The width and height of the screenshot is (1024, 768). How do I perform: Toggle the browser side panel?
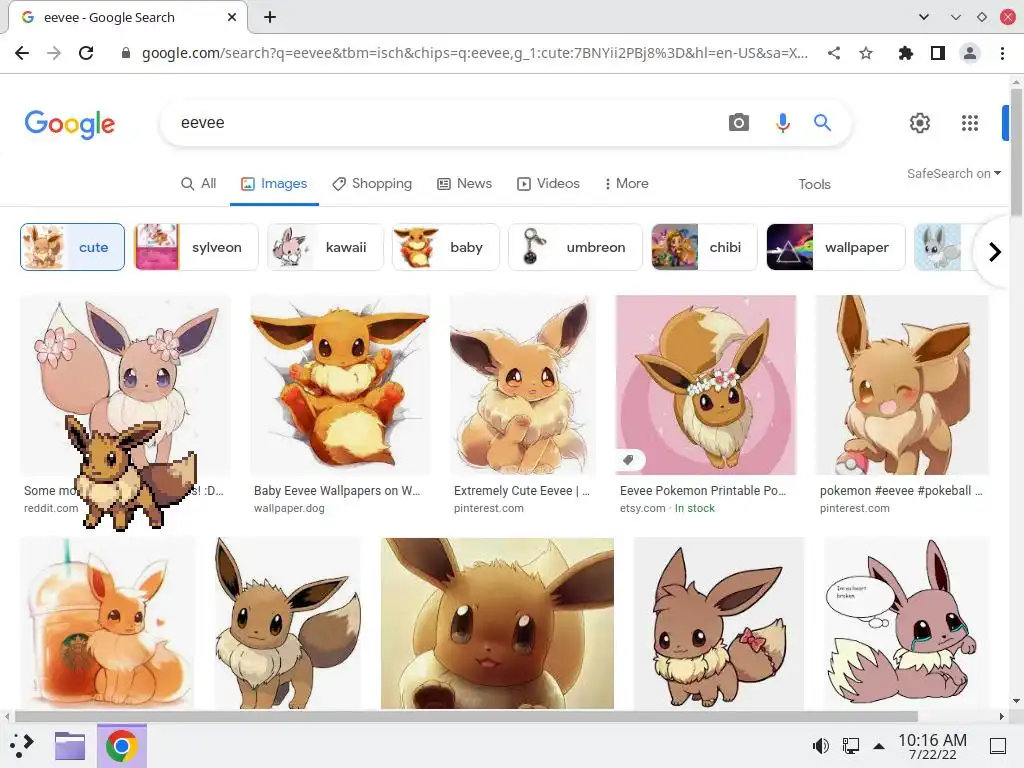pyautogui.click(x=938, y=53)
